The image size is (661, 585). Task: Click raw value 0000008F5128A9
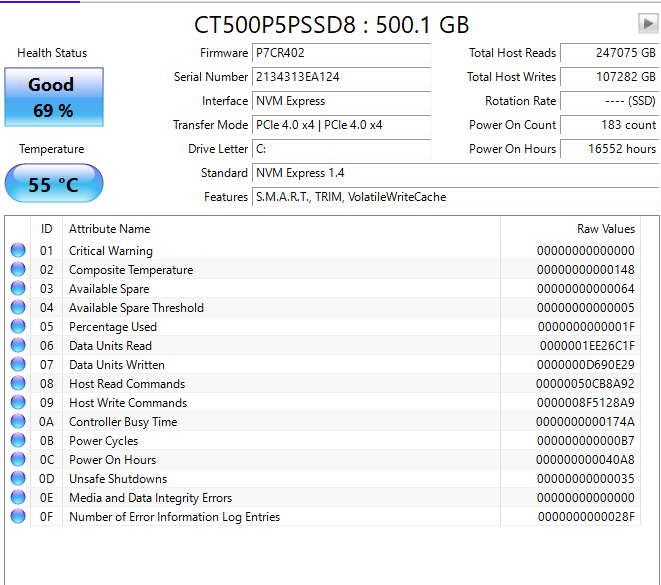[x=586, y=403]
